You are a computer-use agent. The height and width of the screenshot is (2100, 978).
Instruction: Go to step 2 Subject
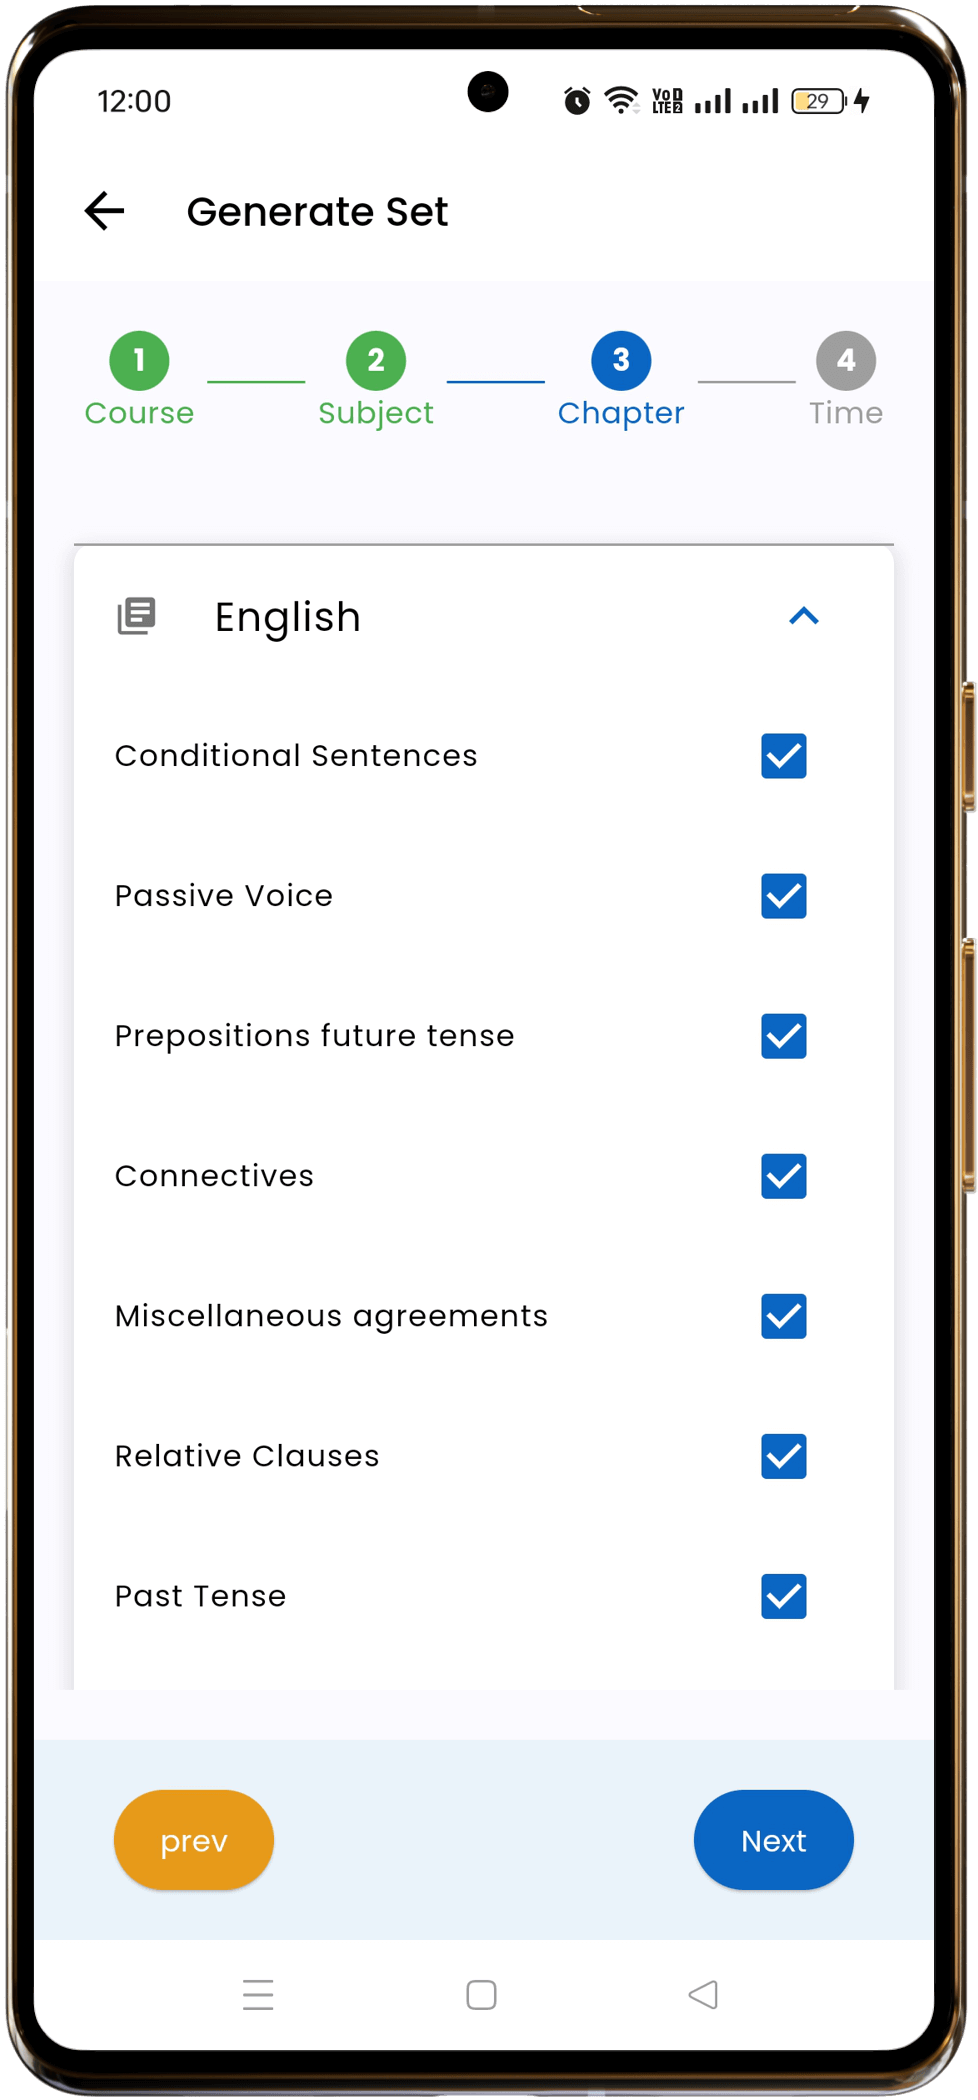[x=376, y=361]
